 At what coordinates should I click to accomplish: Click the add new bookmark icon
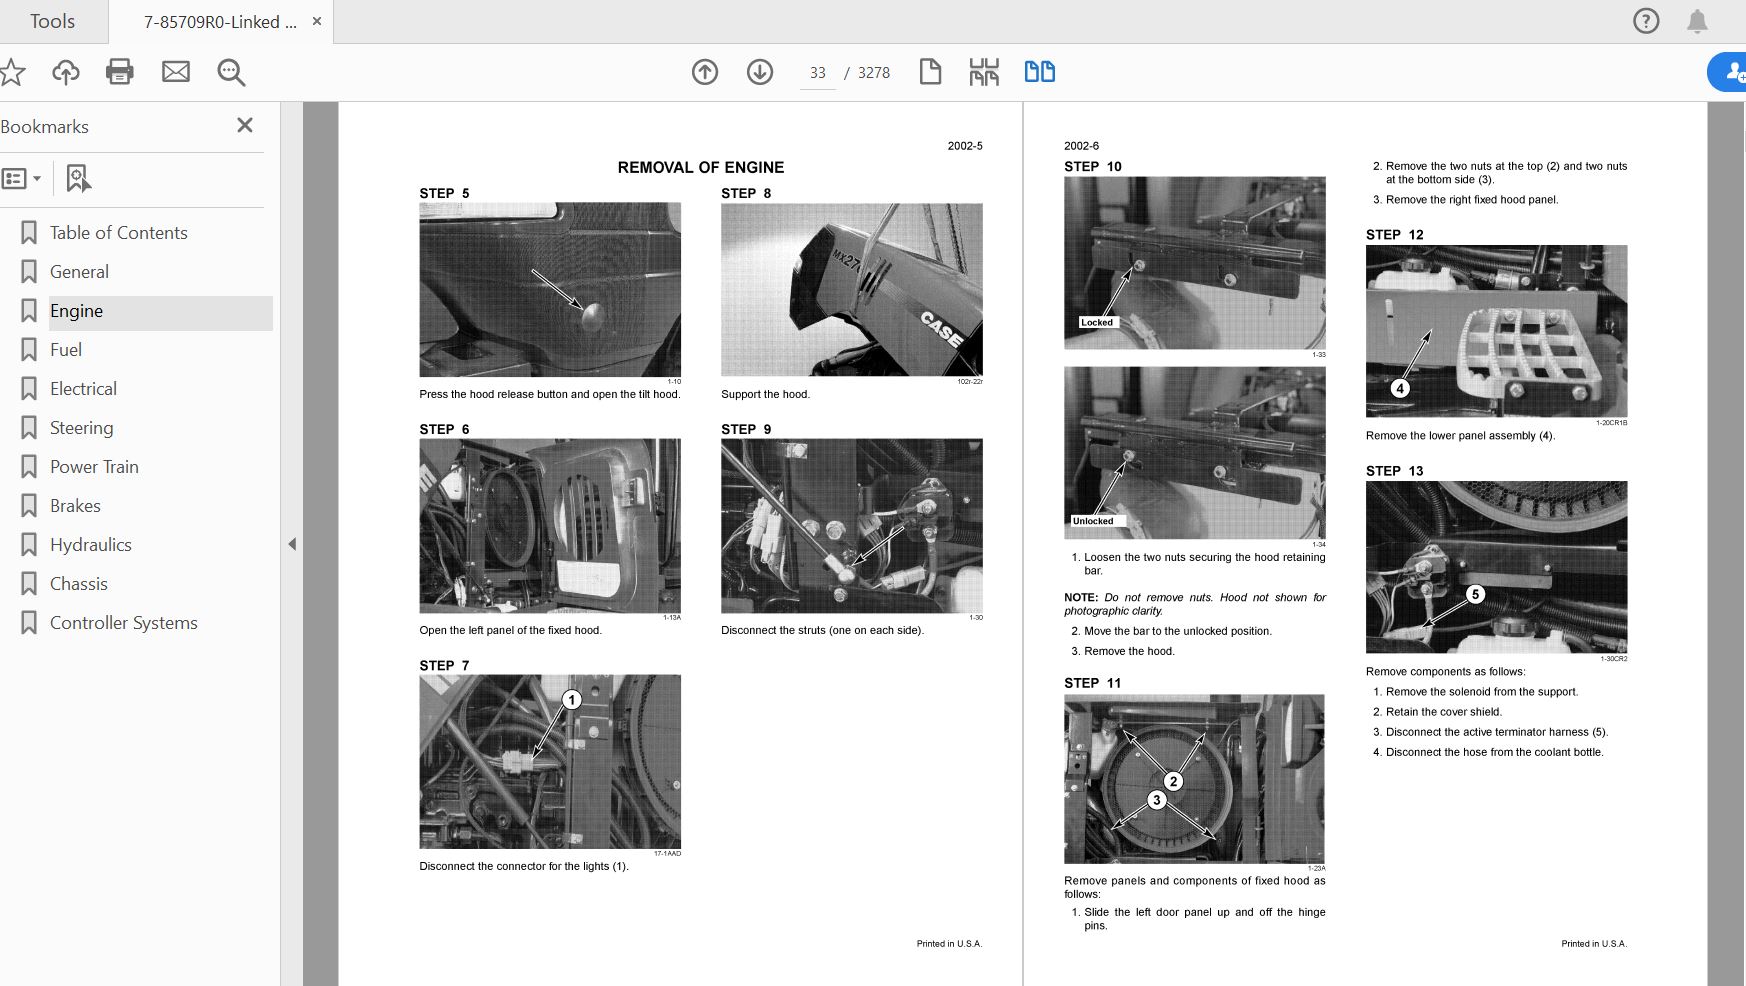tap(78, 179)
